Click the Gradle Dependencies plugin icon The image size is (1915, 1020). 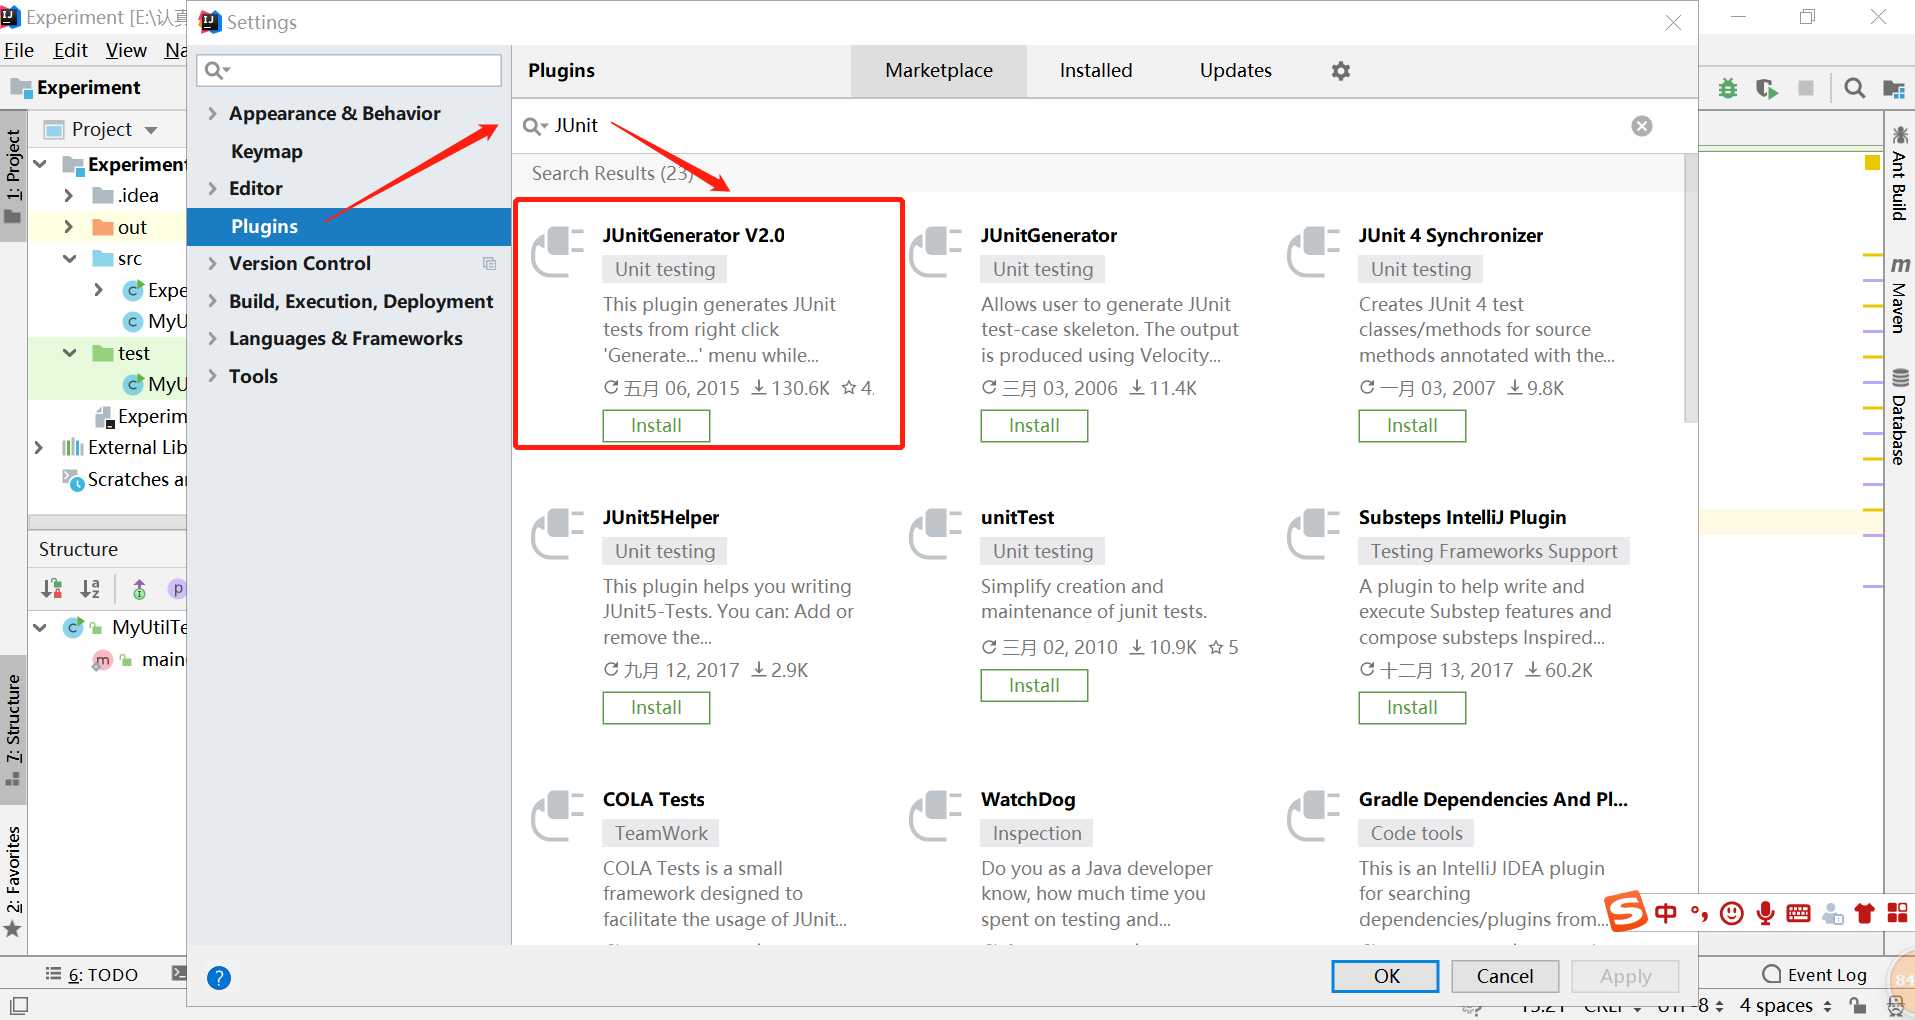[1314, 816]
